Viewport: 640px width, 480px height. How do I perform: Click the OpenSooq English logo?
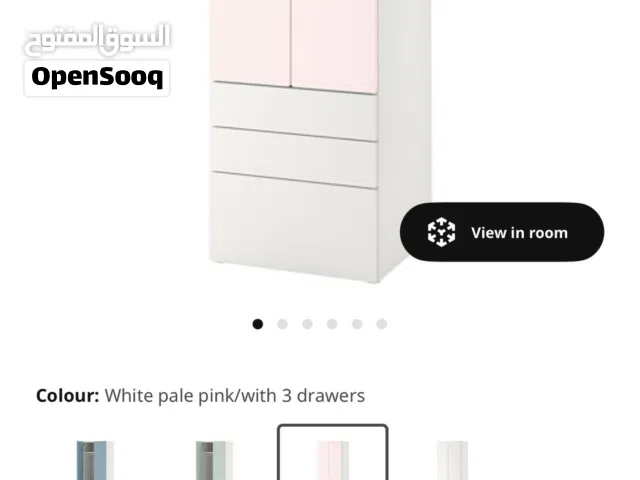point(97,78)
